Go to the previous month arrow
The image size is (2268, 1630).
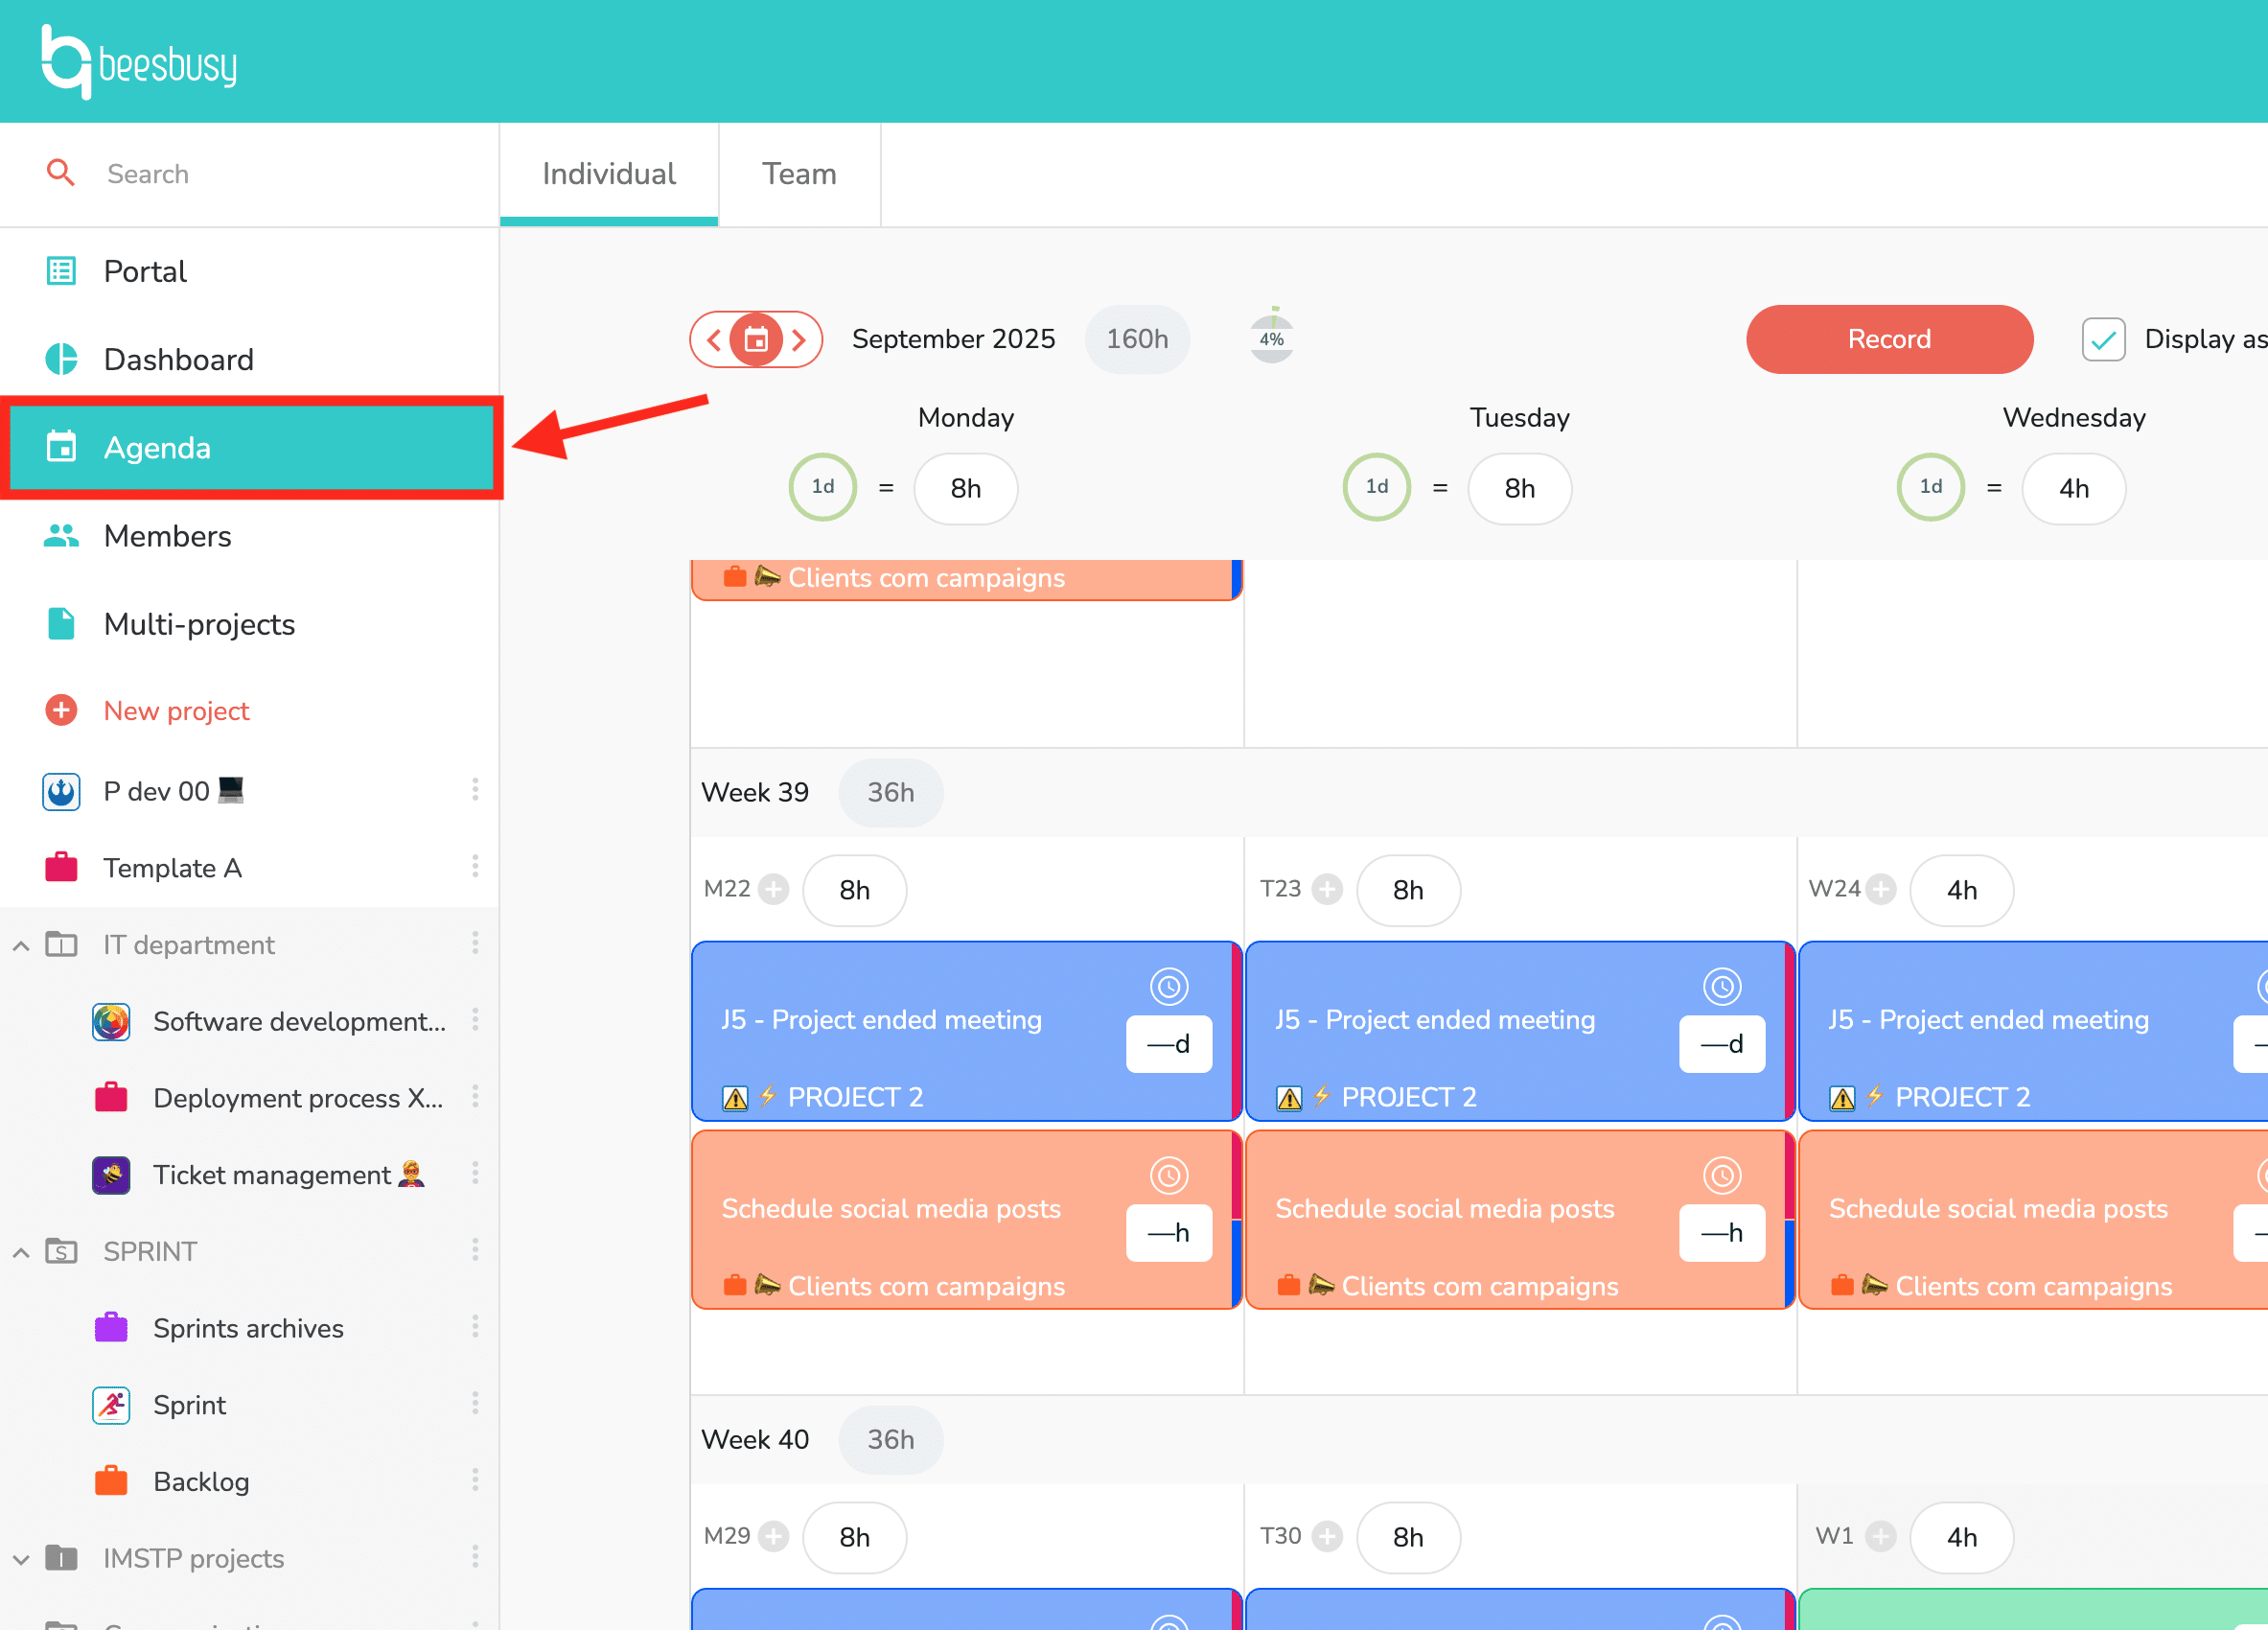click(x=714, y=340)
